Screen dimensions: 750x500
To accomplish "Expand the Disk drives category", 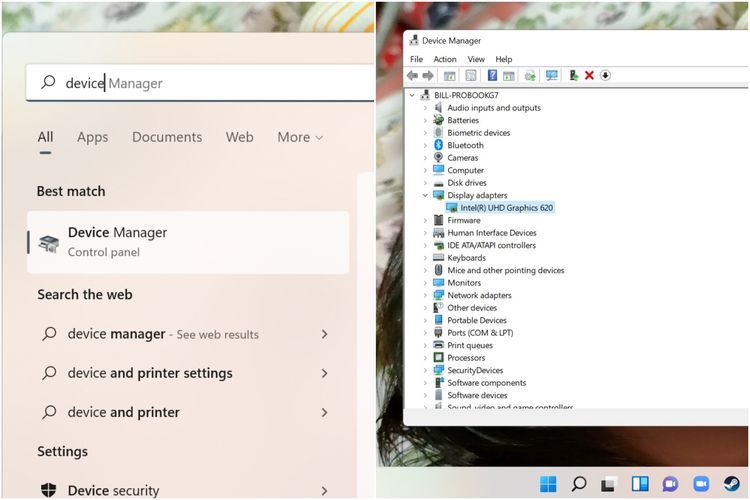I will [425, 183].
